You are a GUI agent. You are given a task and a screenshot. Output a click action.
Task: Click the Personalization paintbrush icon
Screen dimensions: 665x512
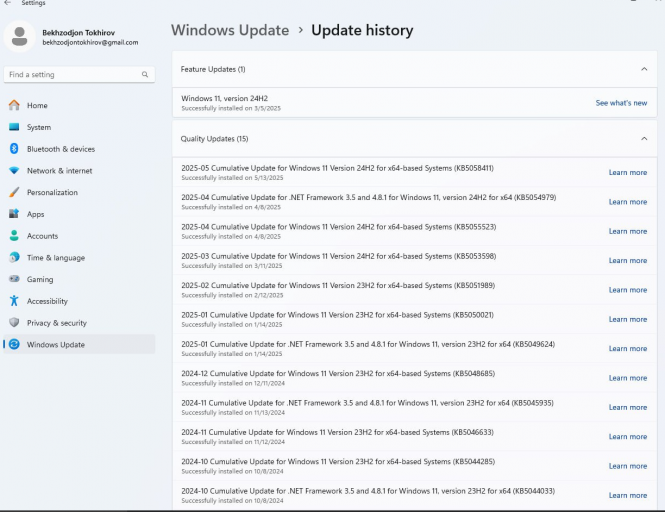click(14, 192)
